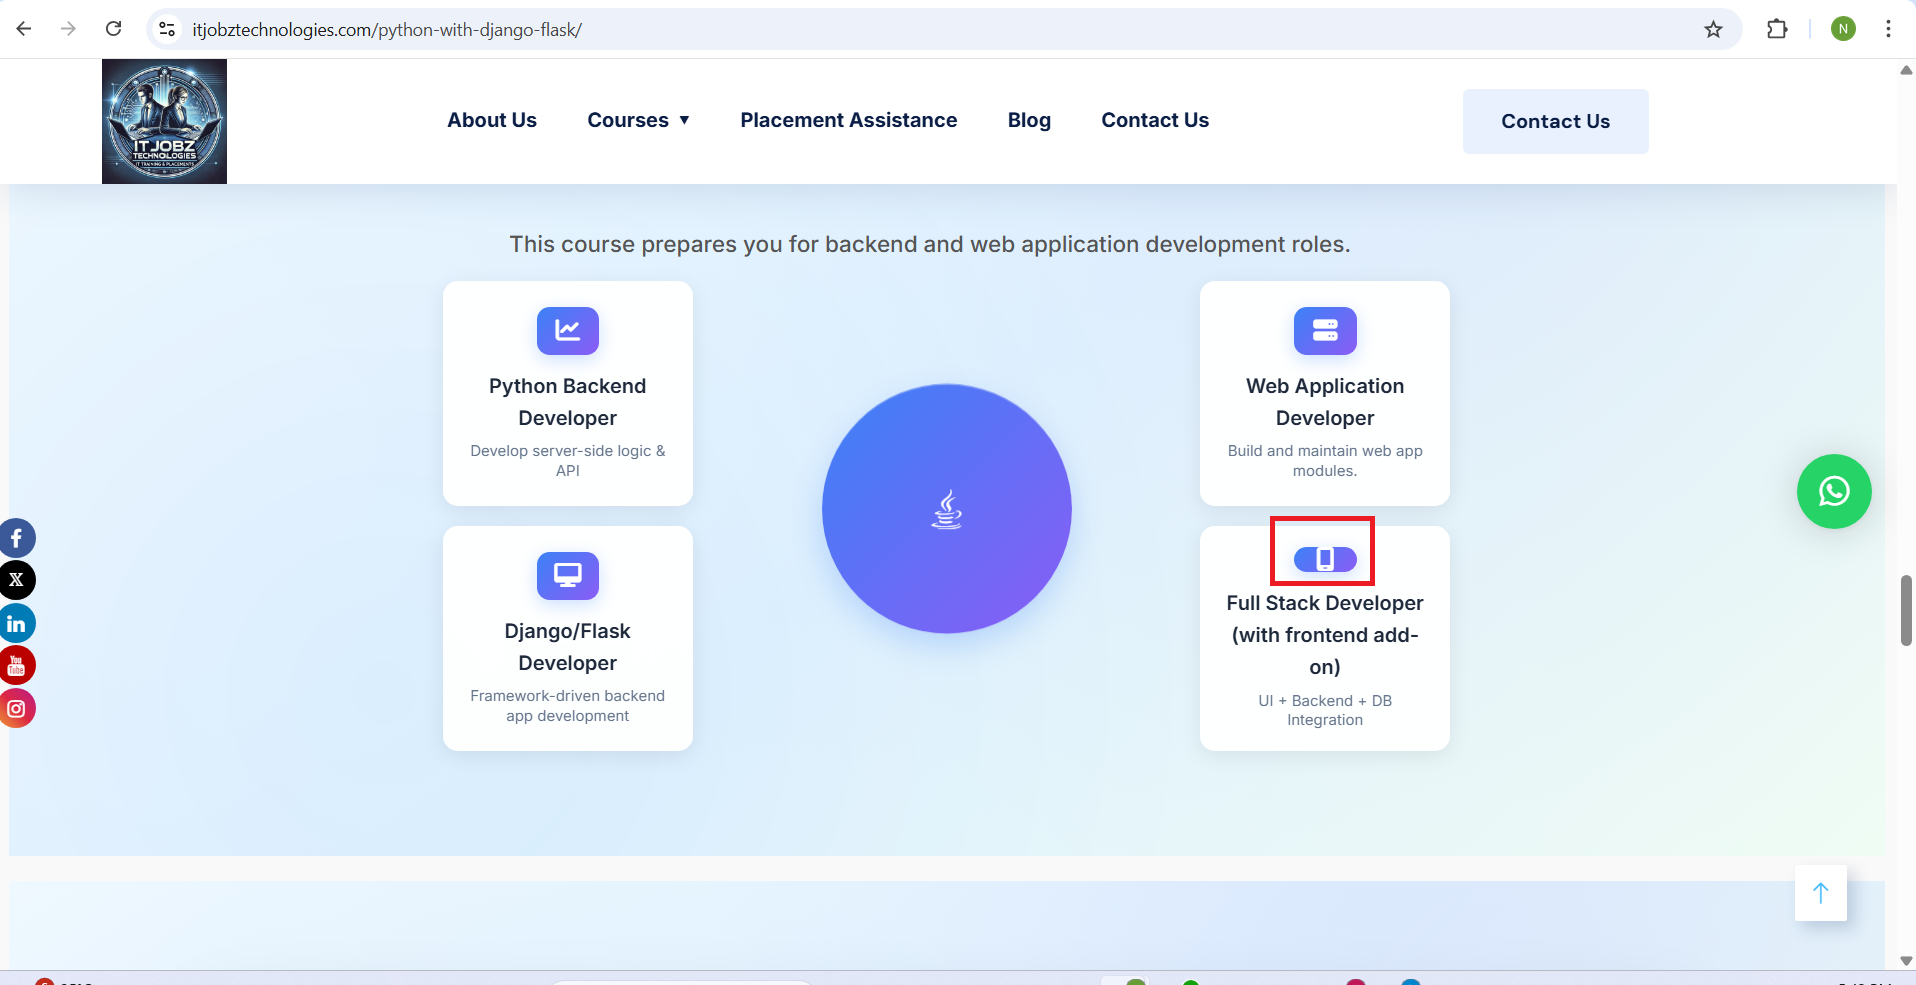Screen dimensions: 1916x985
Task: Click the Python Backend Developer chart icon
Action: click(567, 331)
